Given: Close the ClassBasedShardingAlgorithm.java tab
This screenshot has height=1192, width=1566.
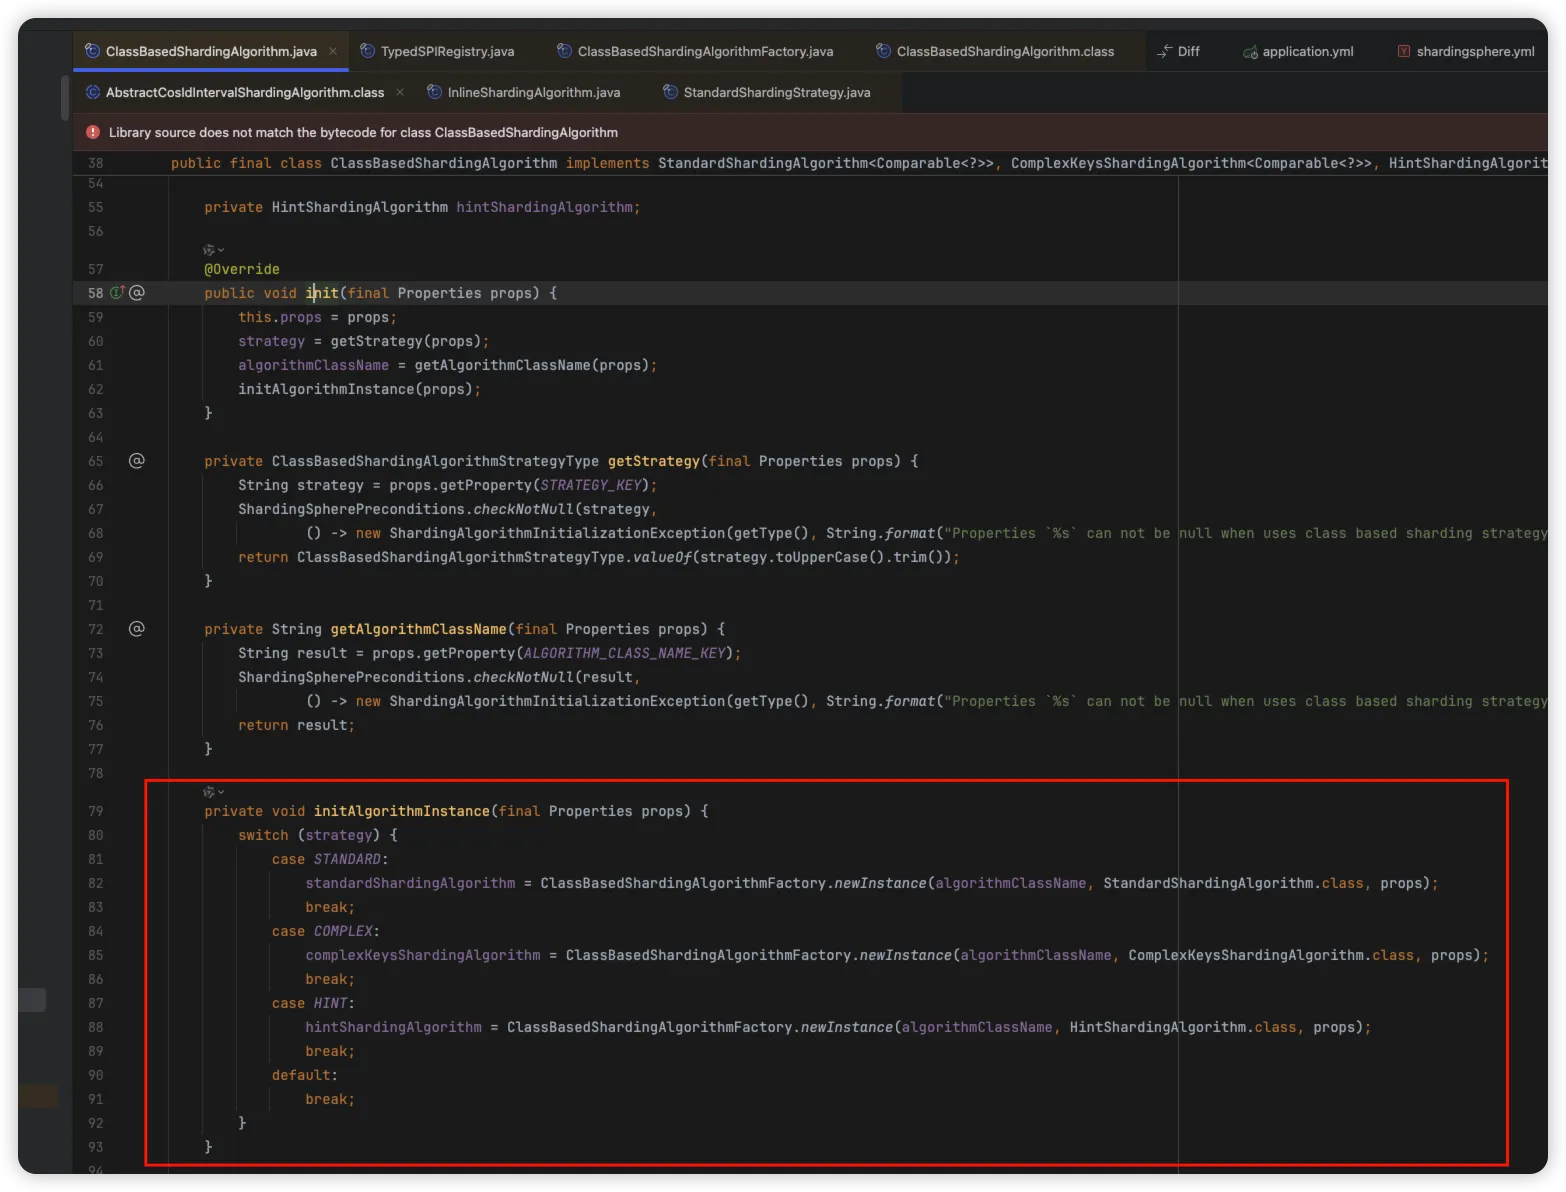Looking at the screenshot, I should [x=333, y=51].
